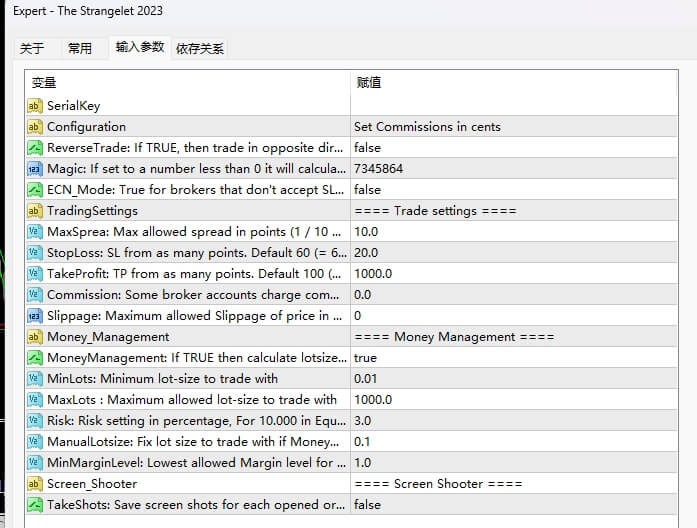The height and width of the screenshot is (528, 697).
Task: Select 'TakeShots: Save screen shots' row
Action: 196,505
